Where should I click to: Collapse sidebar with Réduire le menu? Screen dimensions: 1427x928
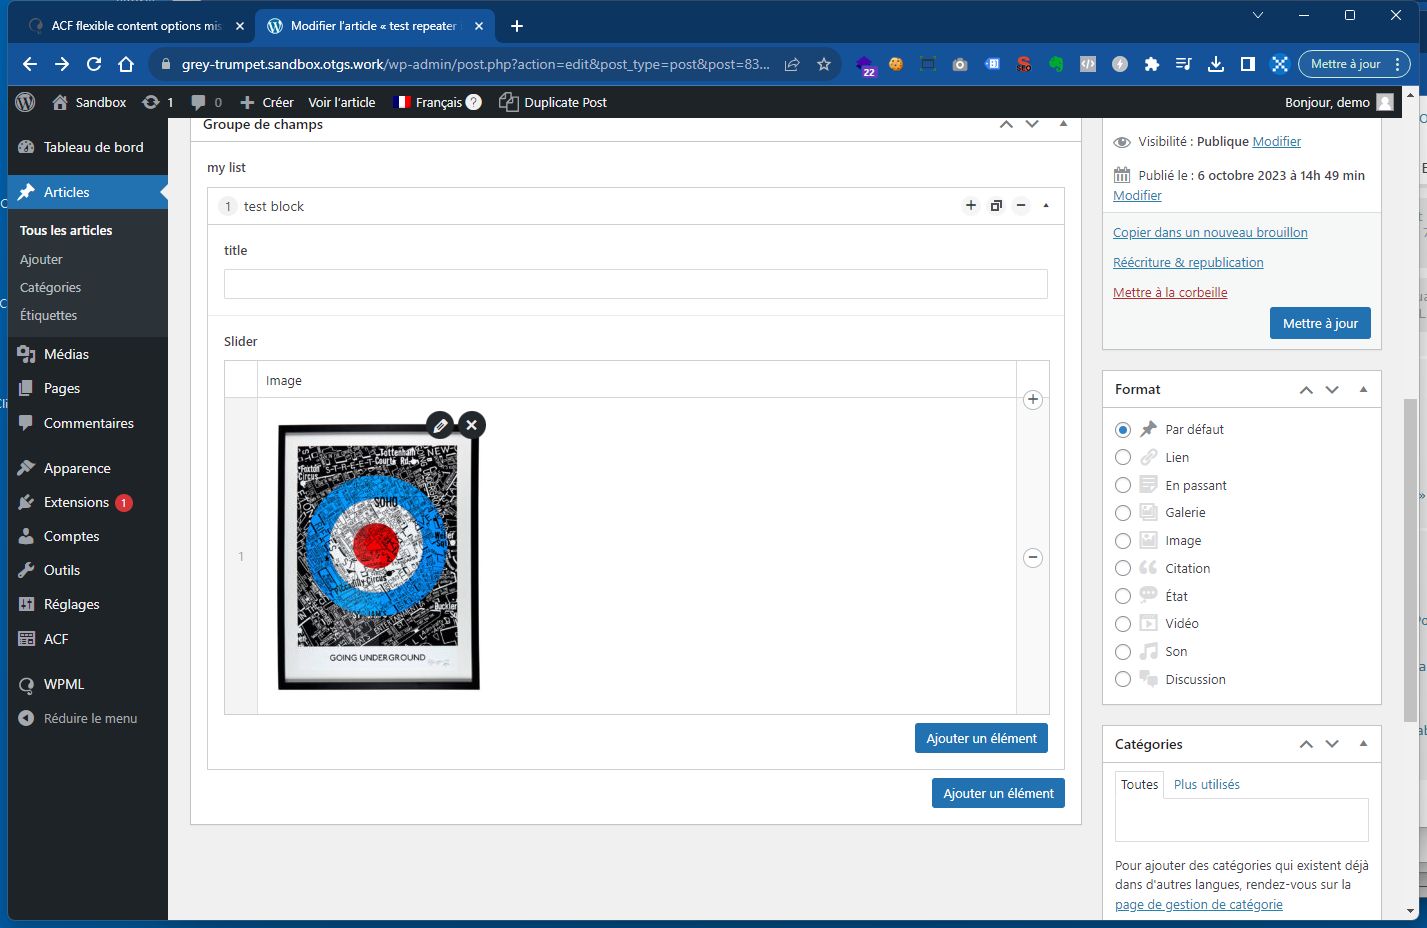coord(88,718)
